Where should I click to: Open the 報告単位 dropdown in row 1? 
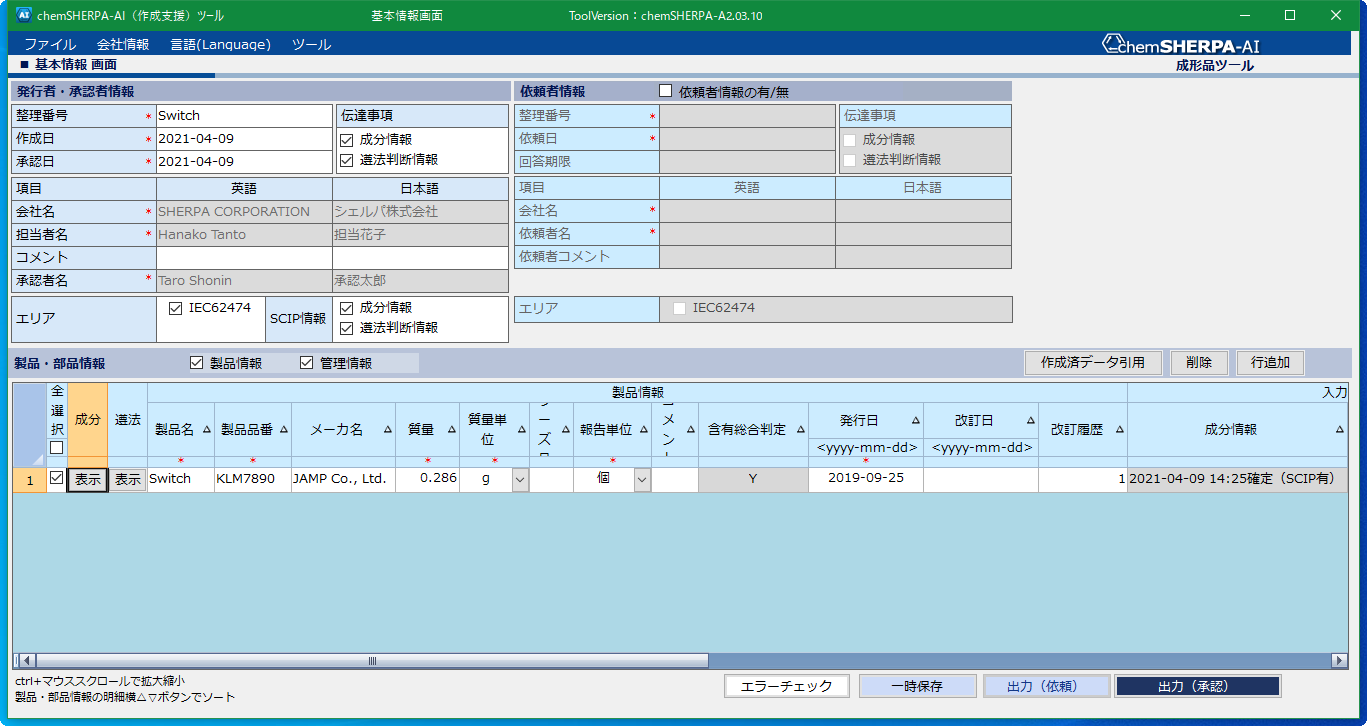(x=640, y=478)
